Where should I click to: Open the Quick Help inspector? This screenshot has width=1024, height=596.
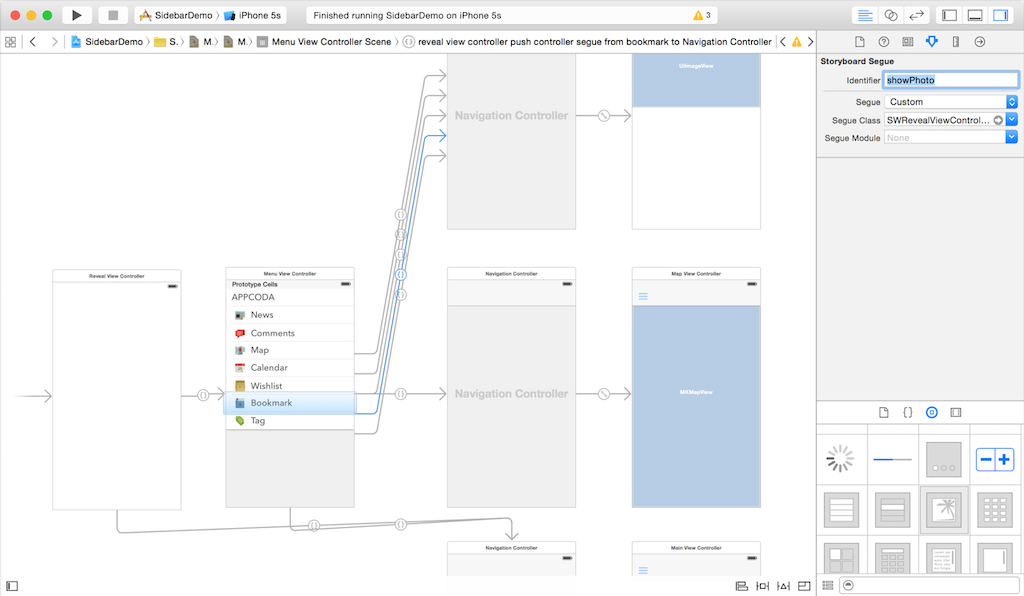[884, 42]
